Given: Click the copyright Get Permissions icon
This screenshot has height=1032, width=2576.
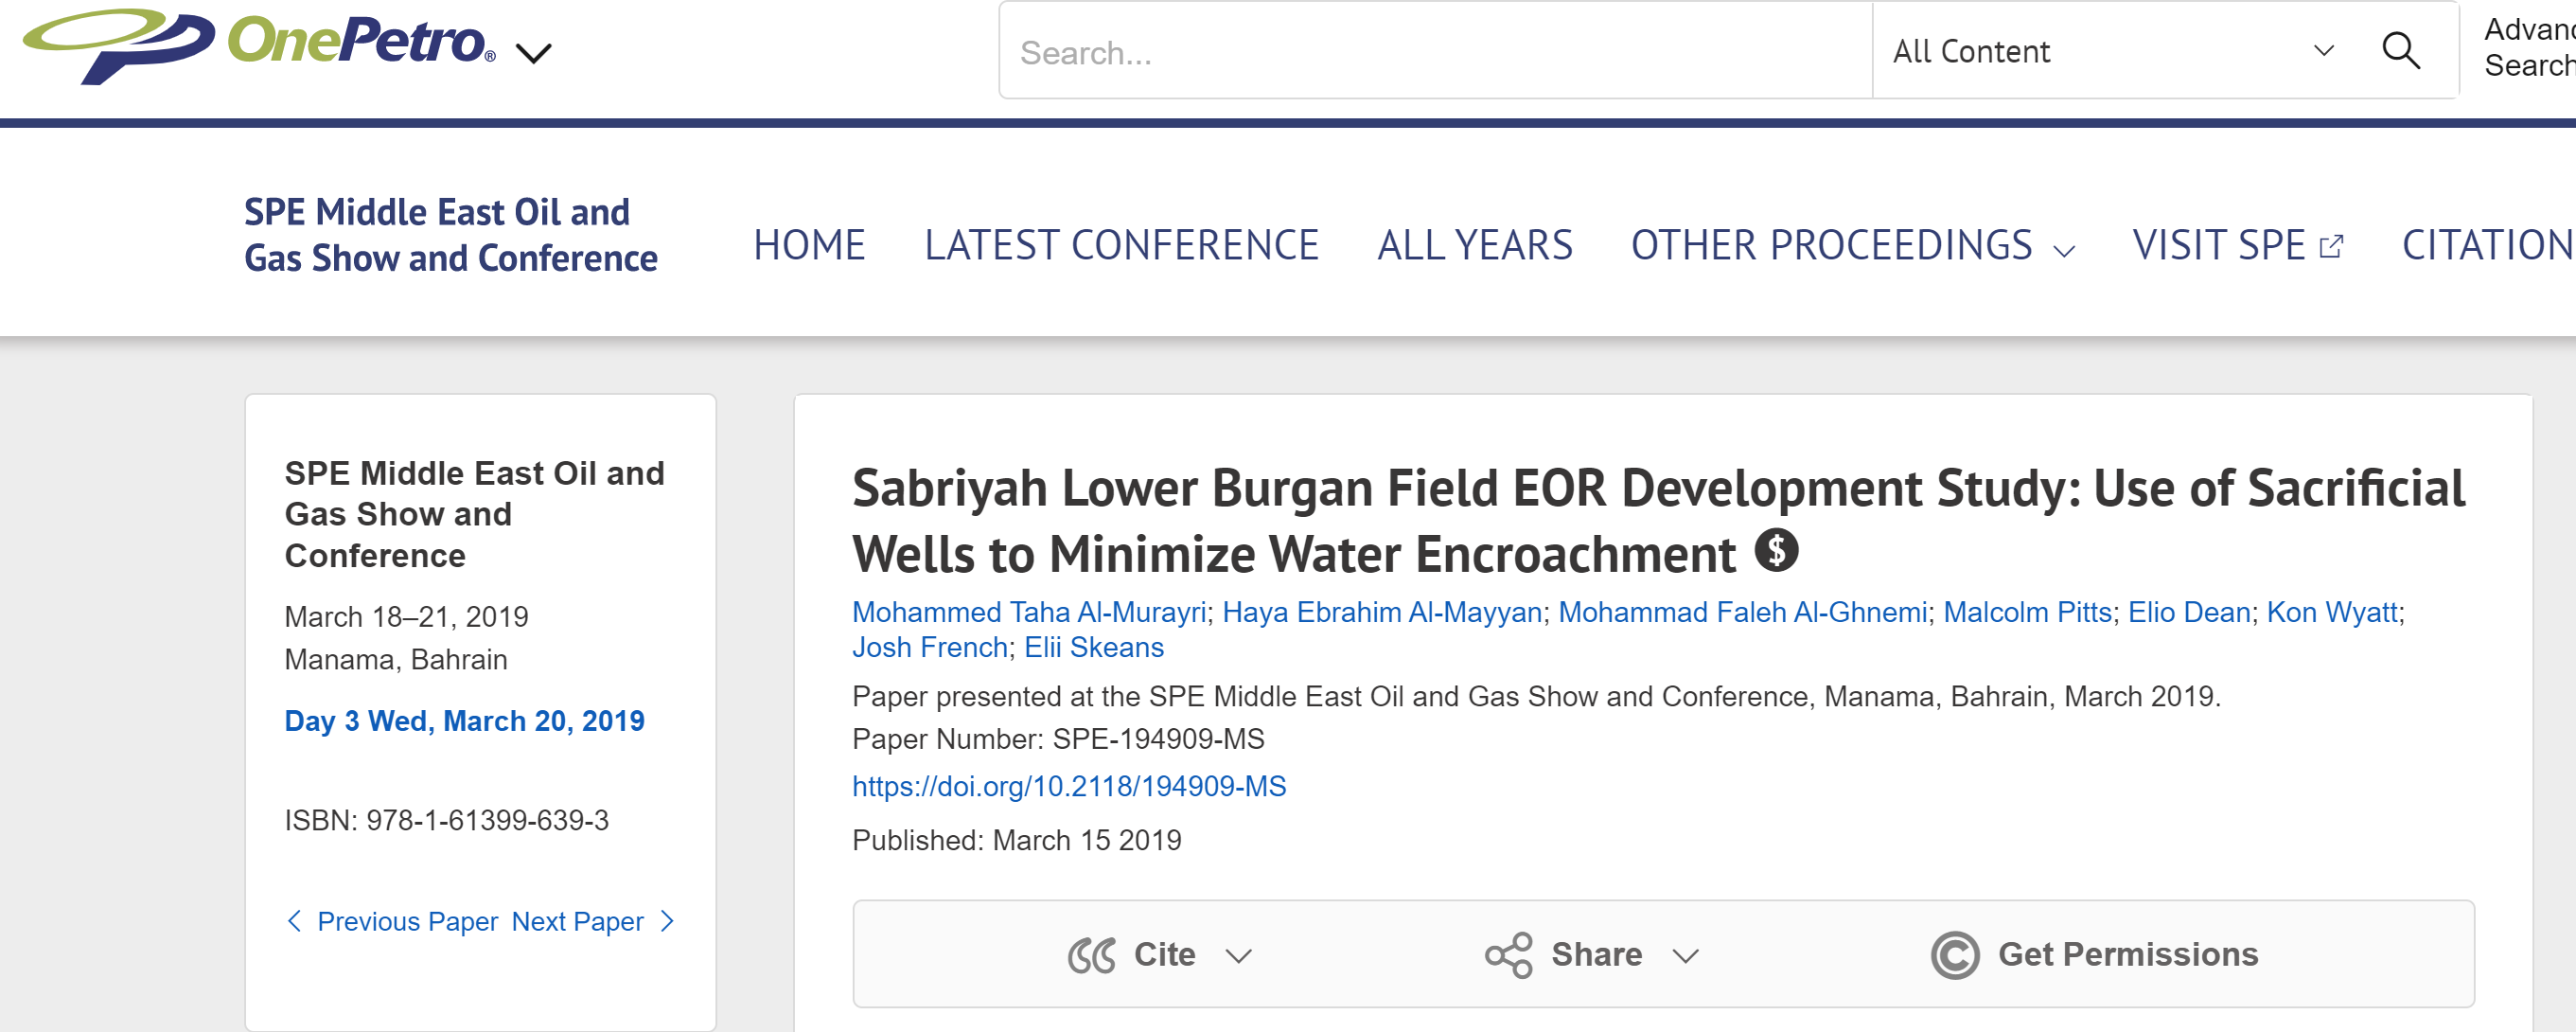Looking at the screenshot, I should (x=1955, y=955).
